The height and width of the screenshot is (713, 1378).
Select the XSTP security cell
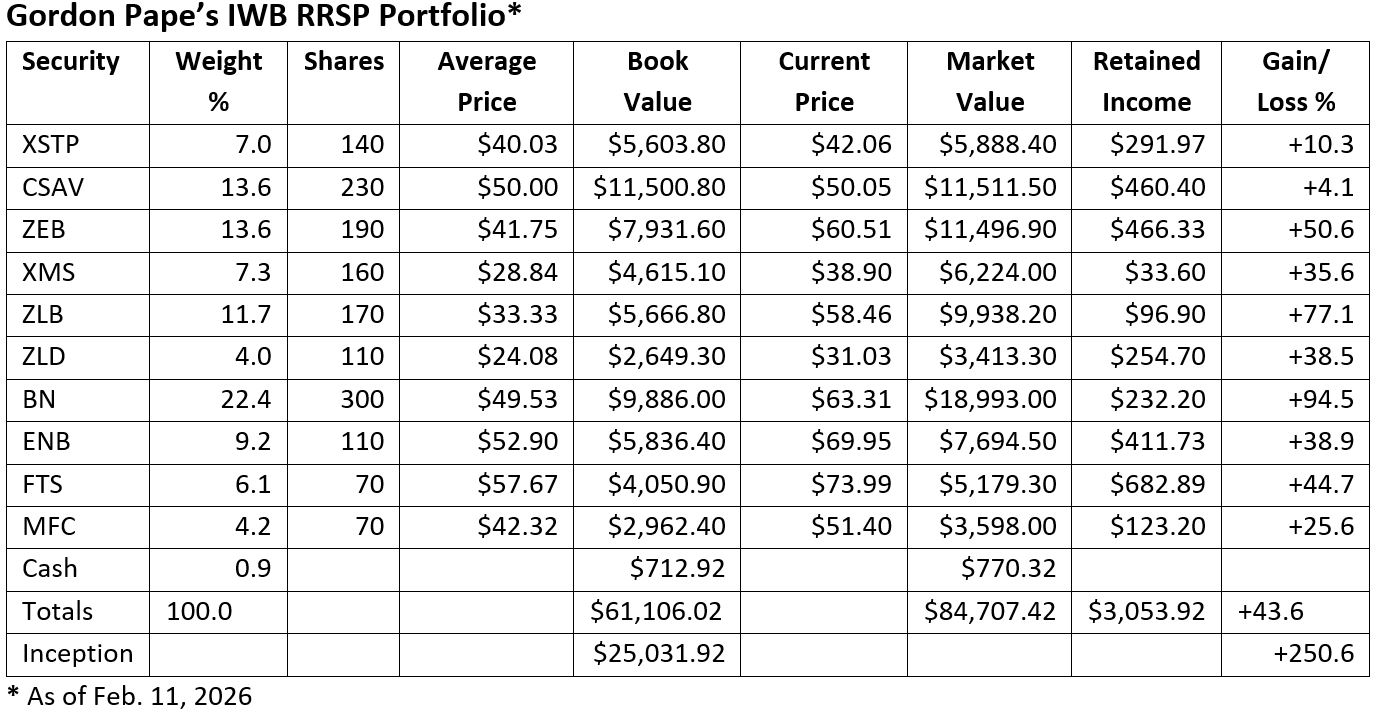[x=50, y=145]
